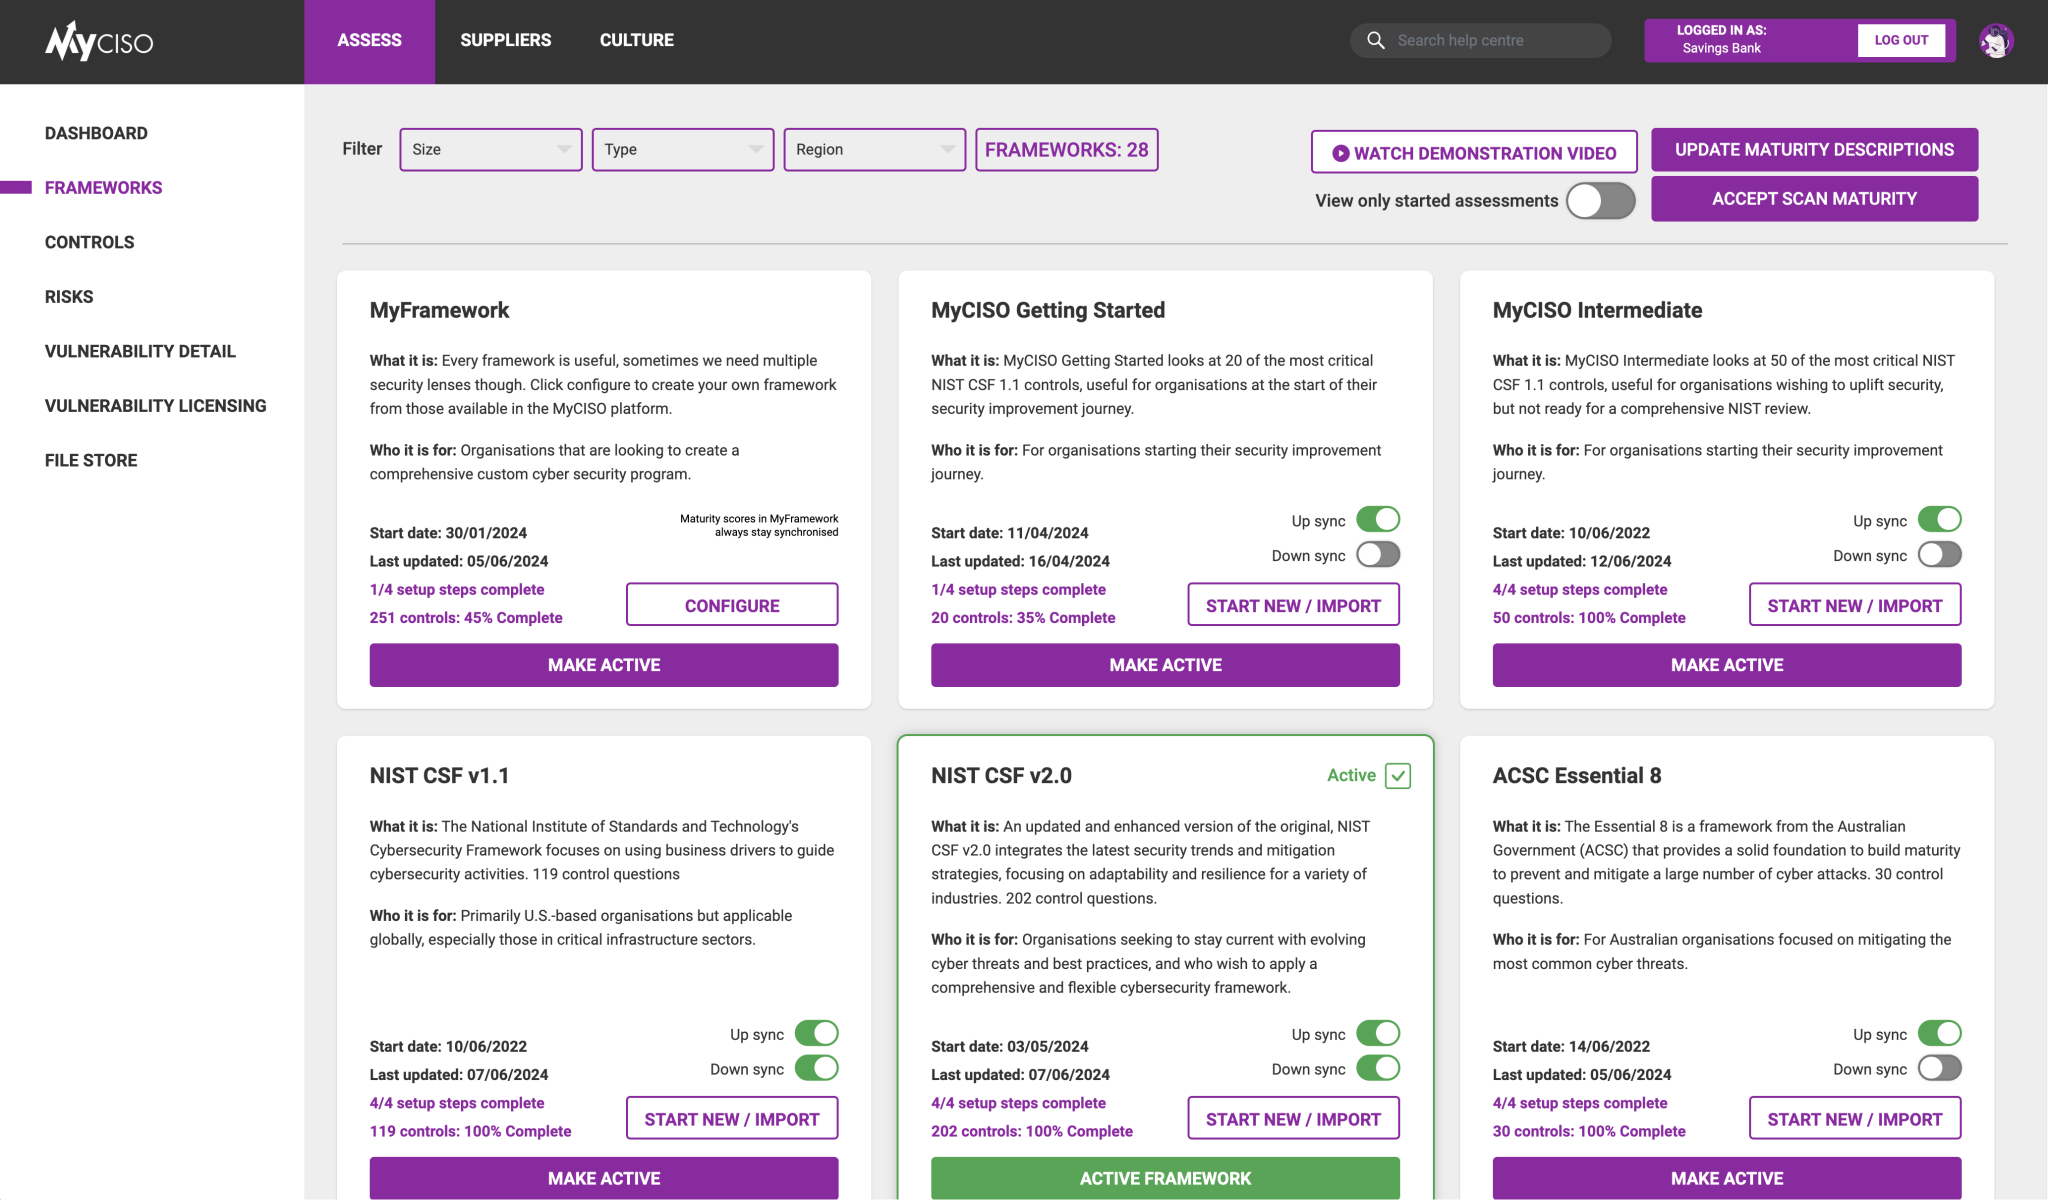Click MAKE ACTIVE on ACSC Essential 8
The image size is (2048, 1200).
(x=1727, y=1178)
